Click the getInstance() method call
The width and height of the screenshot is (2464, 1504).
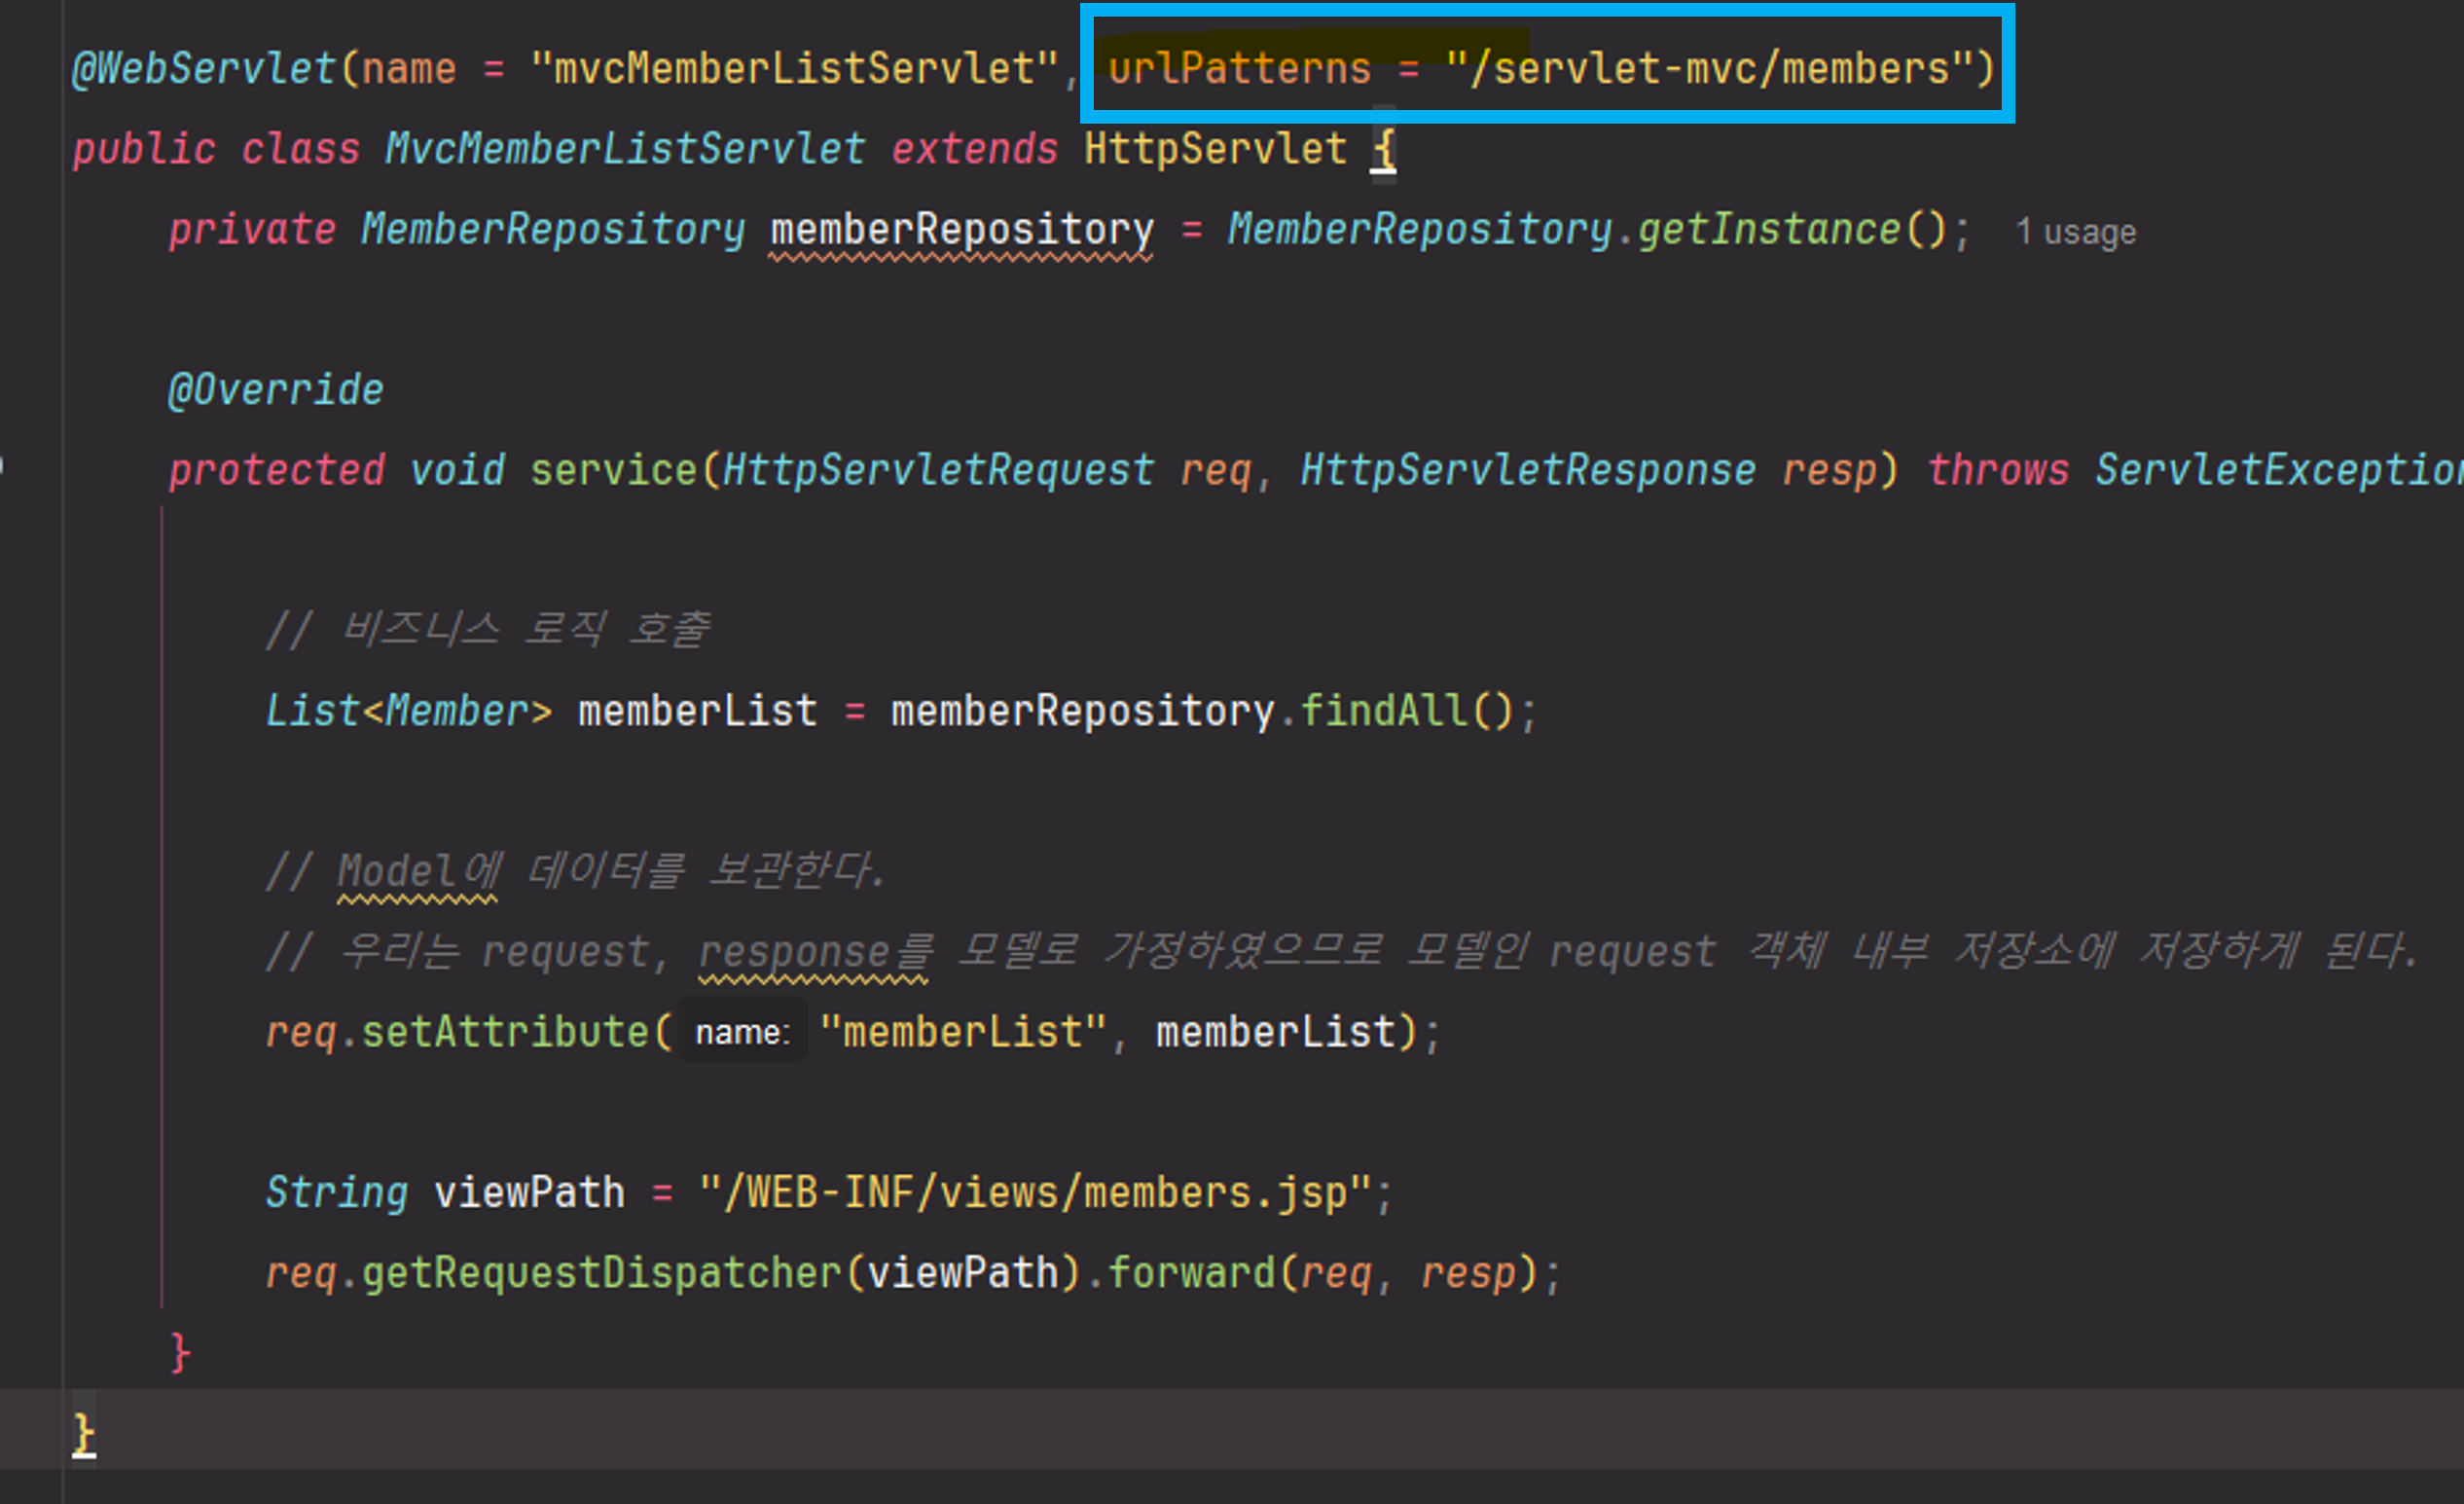click(x=1791, y=230)
